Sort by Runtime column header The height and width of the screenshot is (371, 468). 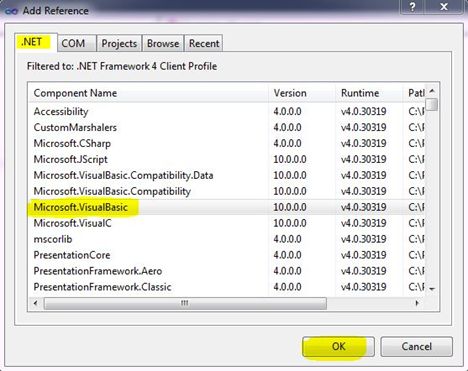(369, 93)
